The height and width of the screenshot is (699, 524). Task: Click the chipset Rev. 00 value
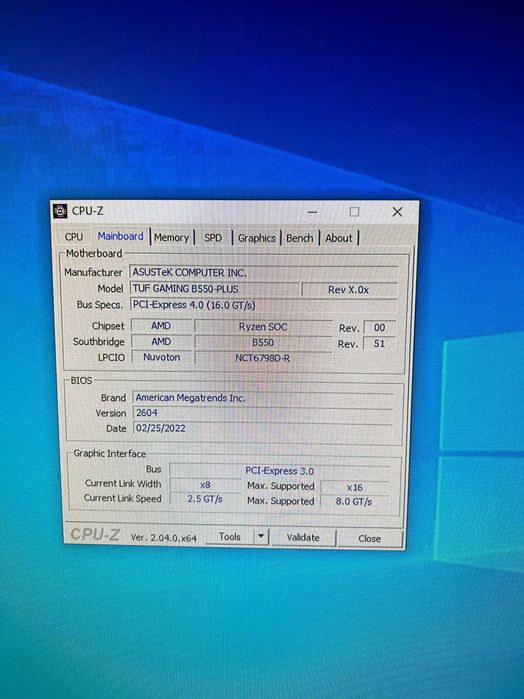(x=380, y=328)
